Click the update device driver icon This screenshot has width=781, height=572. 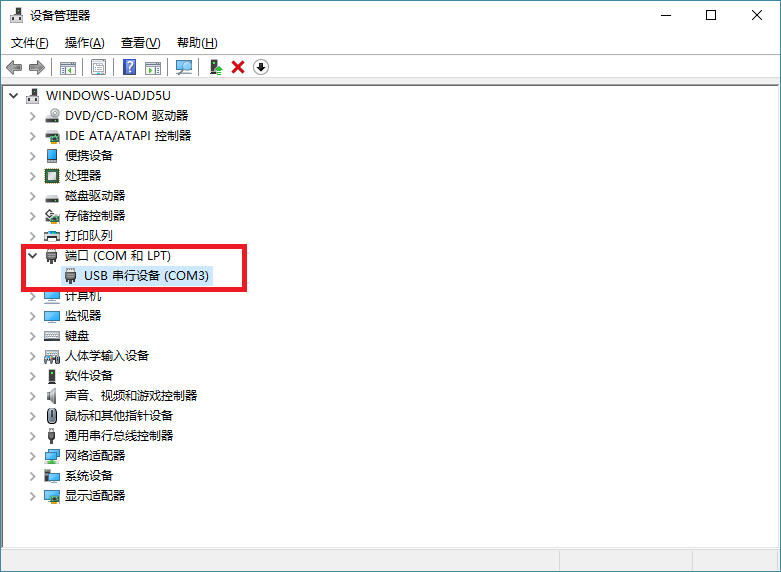tap(215, 67)
